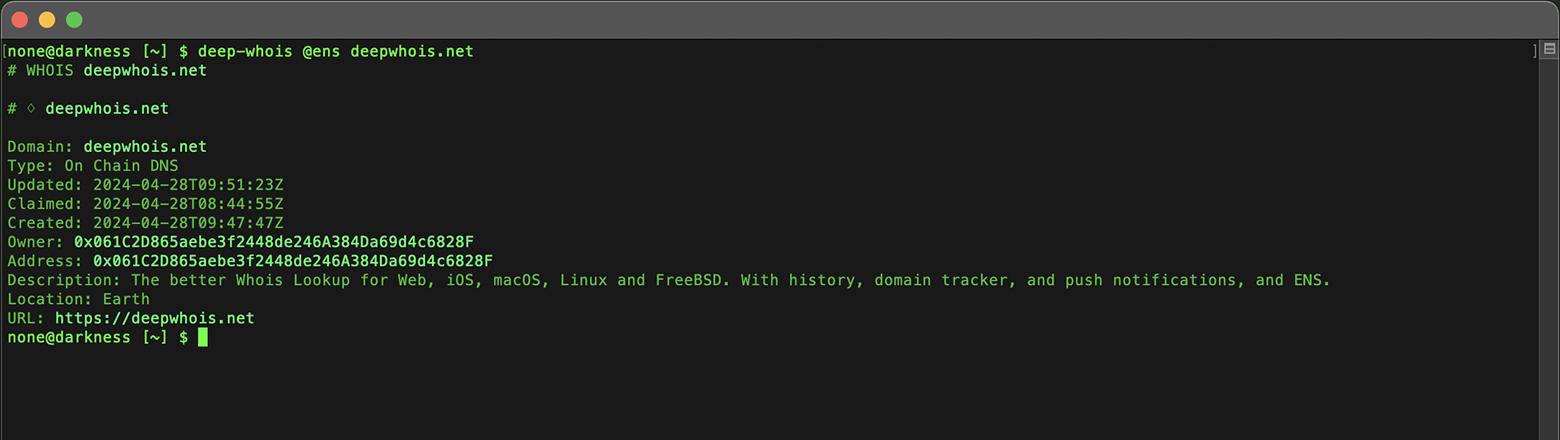Viewport: 1560px width, 440px height.
Task: Click the On Chain DNS type value
Action: pyautogui.click(x=121, y=166)
